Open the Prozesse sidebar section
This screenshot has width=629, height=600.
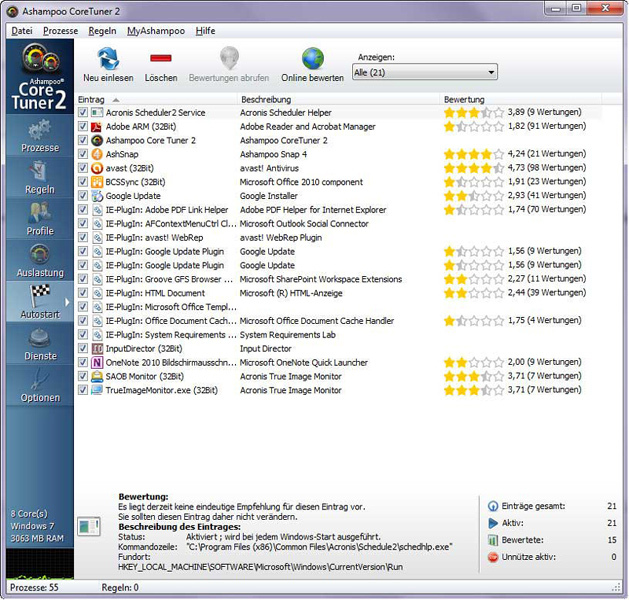pos(40,135)
